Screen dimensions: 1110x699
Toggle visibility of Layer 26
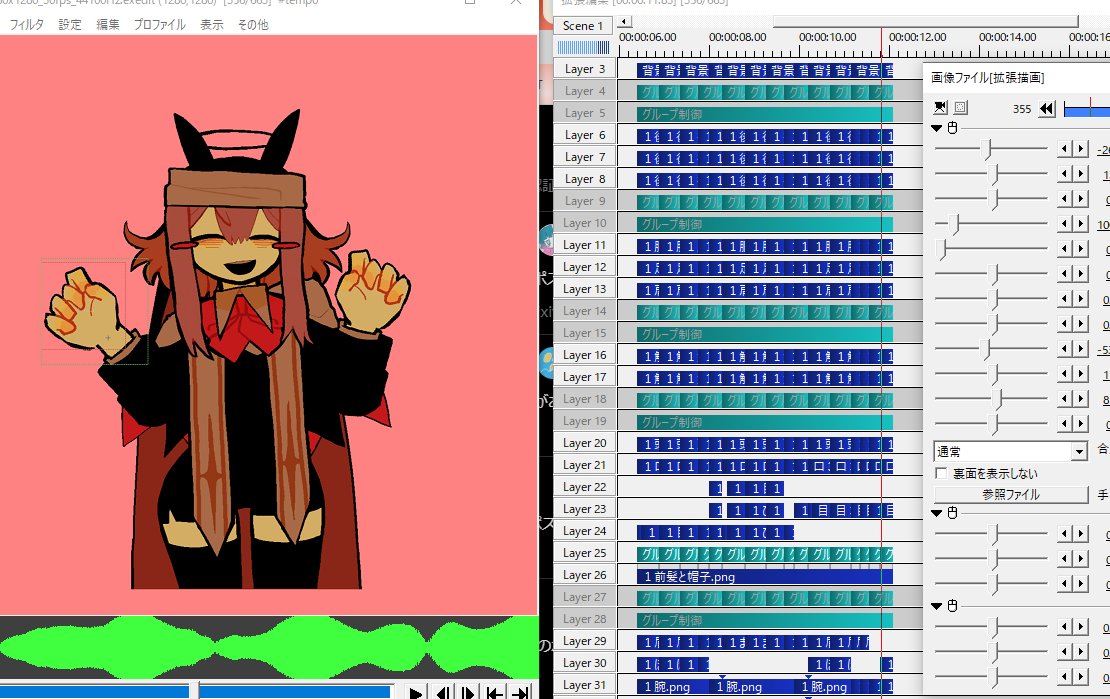pyautogui.click(x=585, y=575)
